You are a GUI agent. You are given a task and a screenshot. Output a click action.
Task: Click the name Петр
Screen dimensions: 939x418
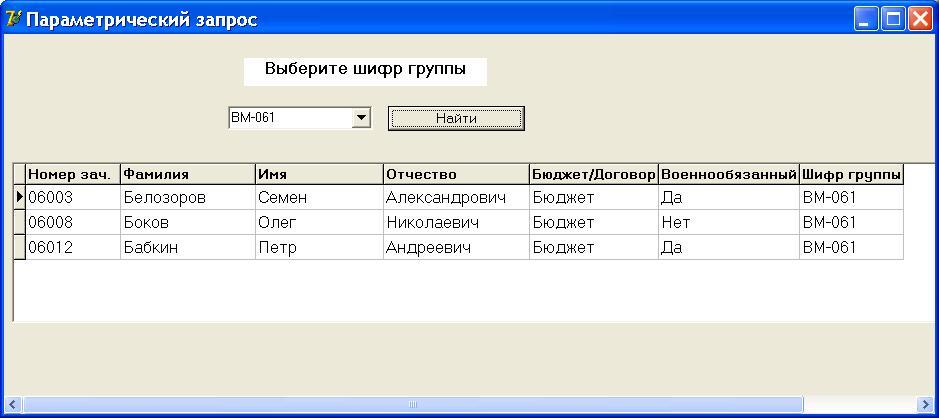point(277,247)
